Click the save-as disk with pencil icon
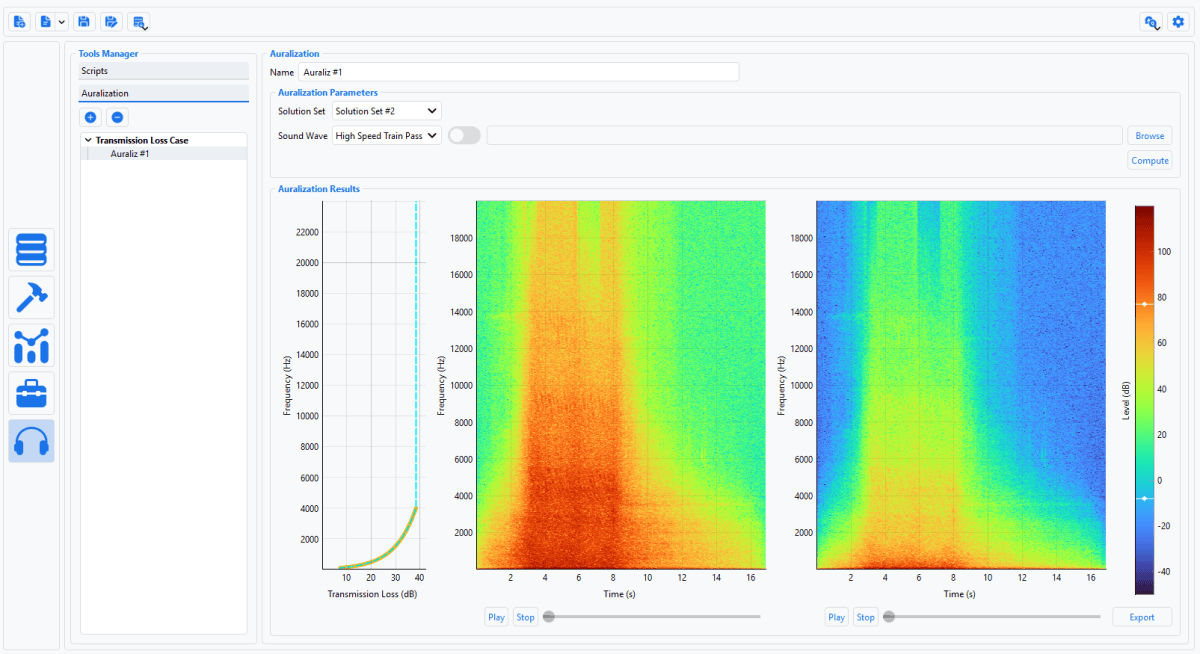Image resolution: width=1200 pixels, height=654 pixels. point(112,22)
